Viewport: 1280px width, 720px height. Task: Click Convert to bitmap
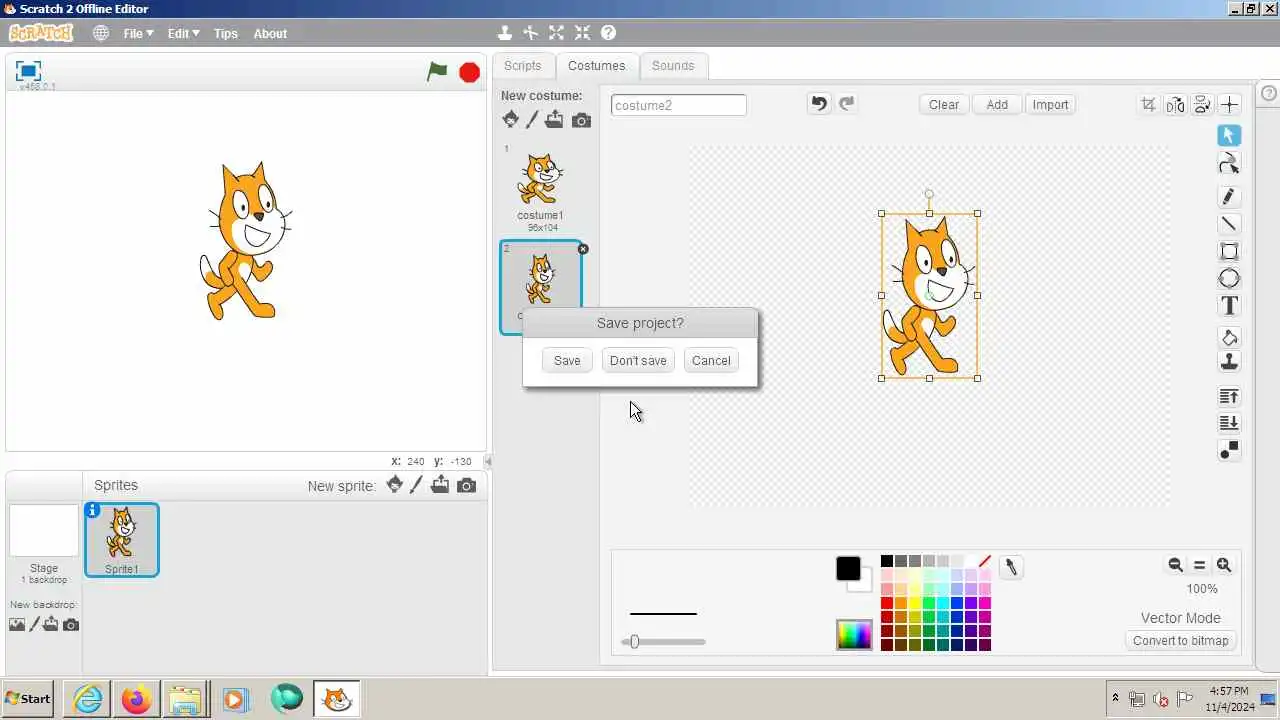1181,641
